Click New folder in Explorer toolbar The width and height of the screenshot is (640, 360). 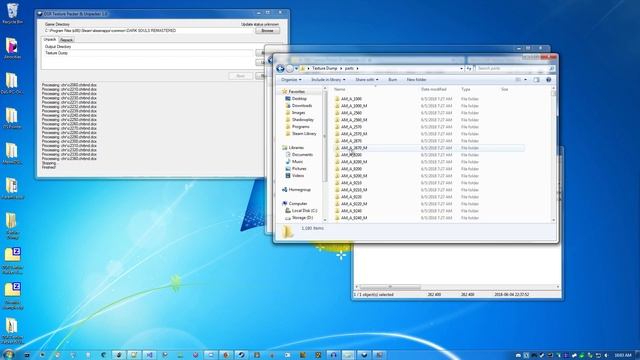(416, 80)
